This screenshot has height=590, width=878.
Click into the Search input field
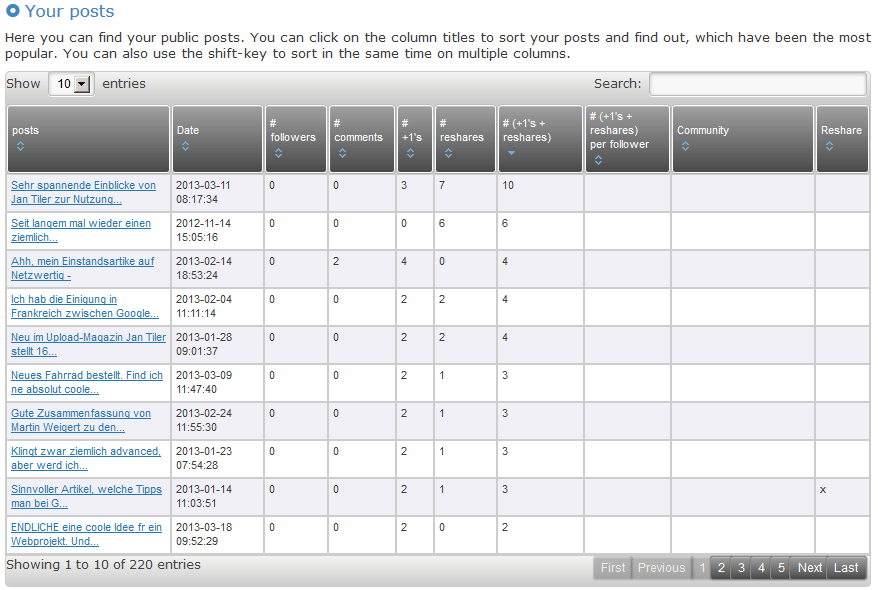757,85
